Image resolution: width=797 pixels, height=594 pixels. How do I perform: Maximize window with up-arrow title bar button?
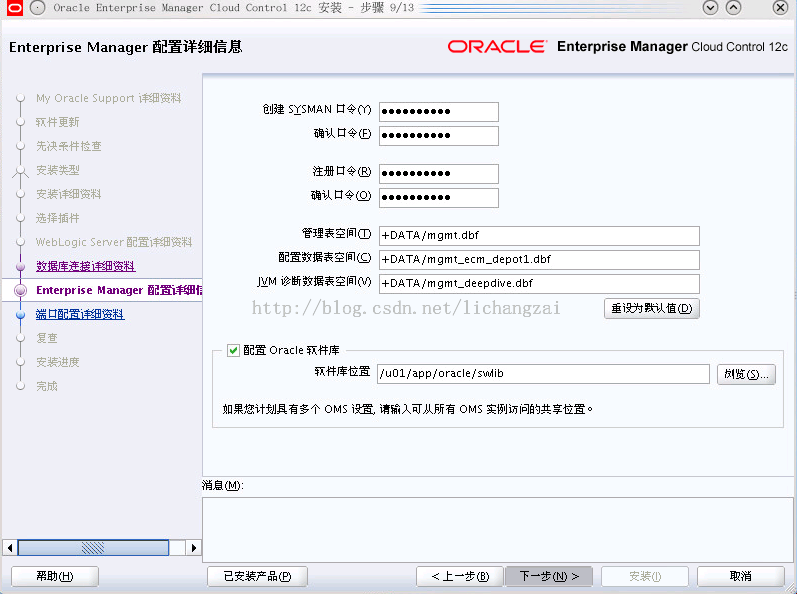point(733,8)
